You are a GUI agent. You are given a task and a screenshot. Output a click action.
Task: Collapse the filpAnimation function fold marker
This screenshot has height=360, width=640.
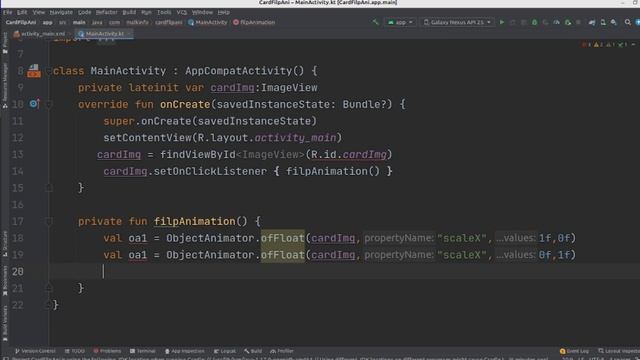pyautogui.click(x=49, y=221)
